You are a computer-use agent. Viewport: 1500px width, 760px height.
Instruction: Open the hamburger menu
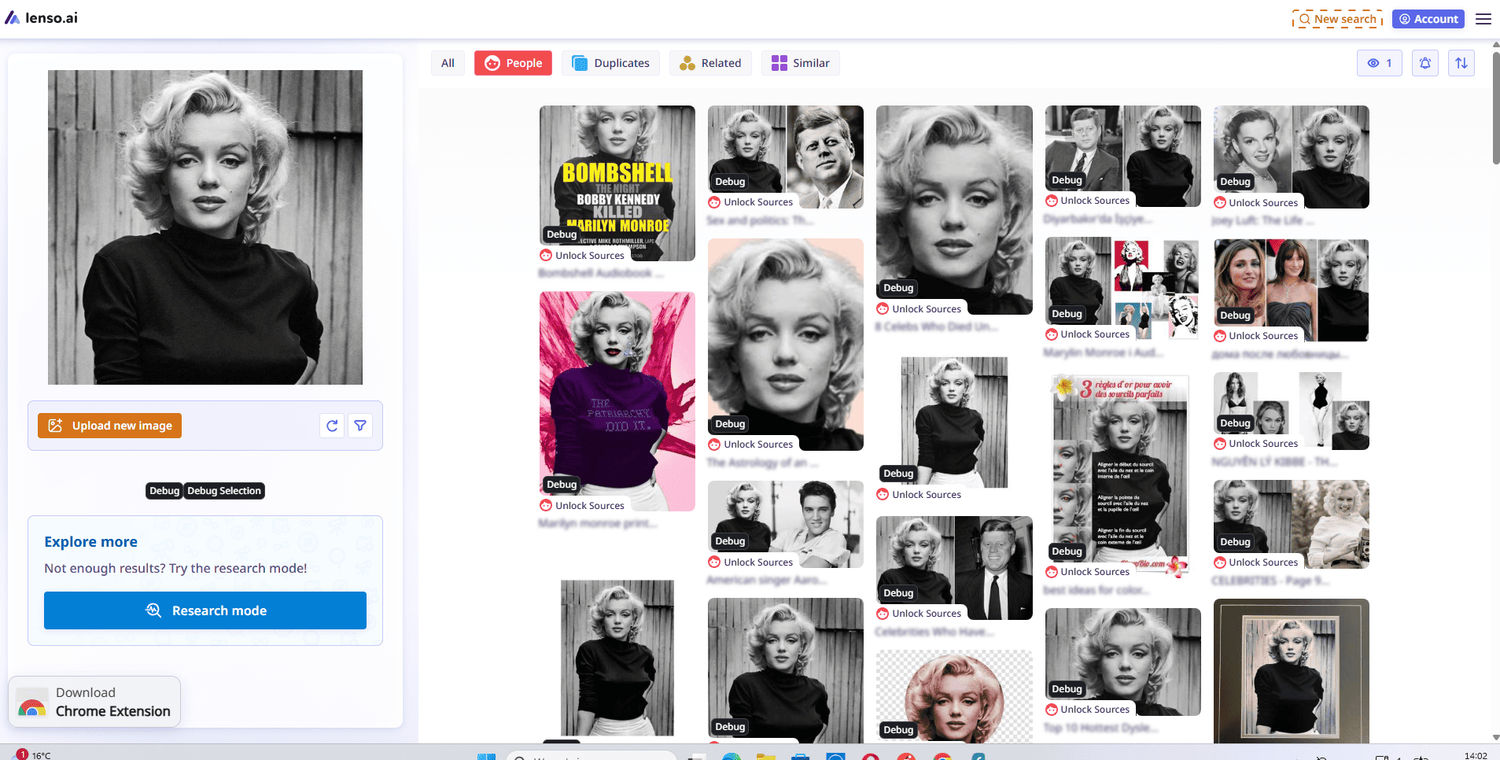1483,18
